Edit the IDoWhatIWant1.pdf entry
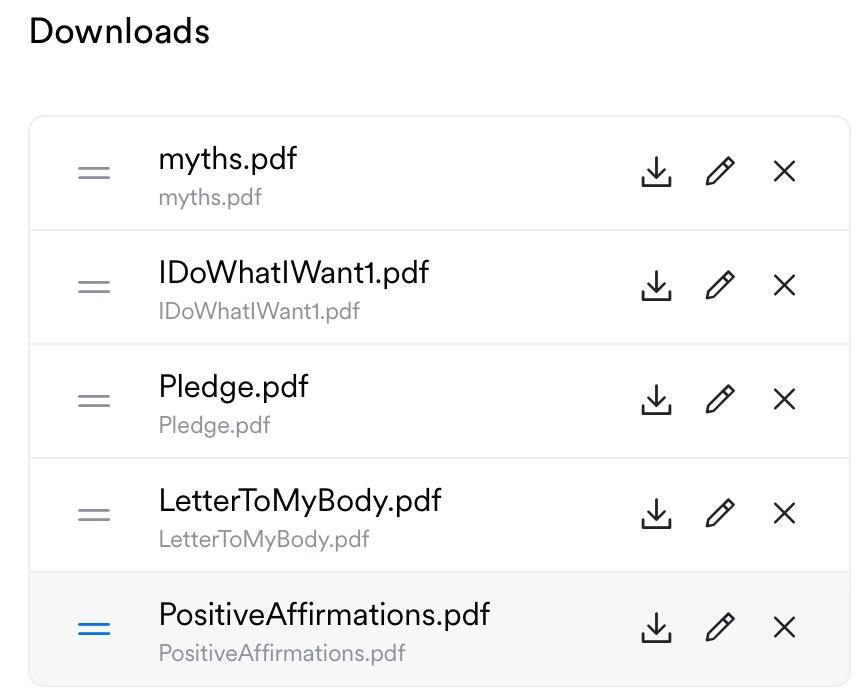The image size is (864, 696). 720,287
